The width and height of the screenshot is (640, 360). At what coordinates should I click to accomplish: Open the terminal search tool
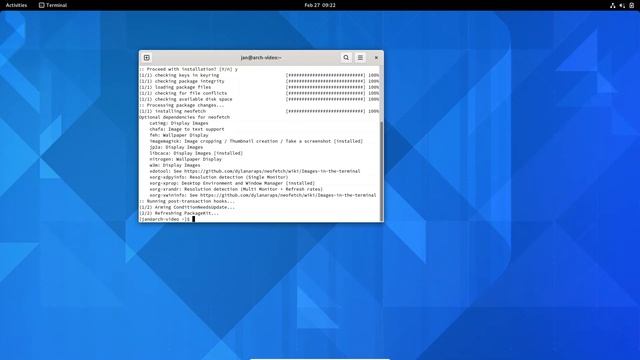346,58
